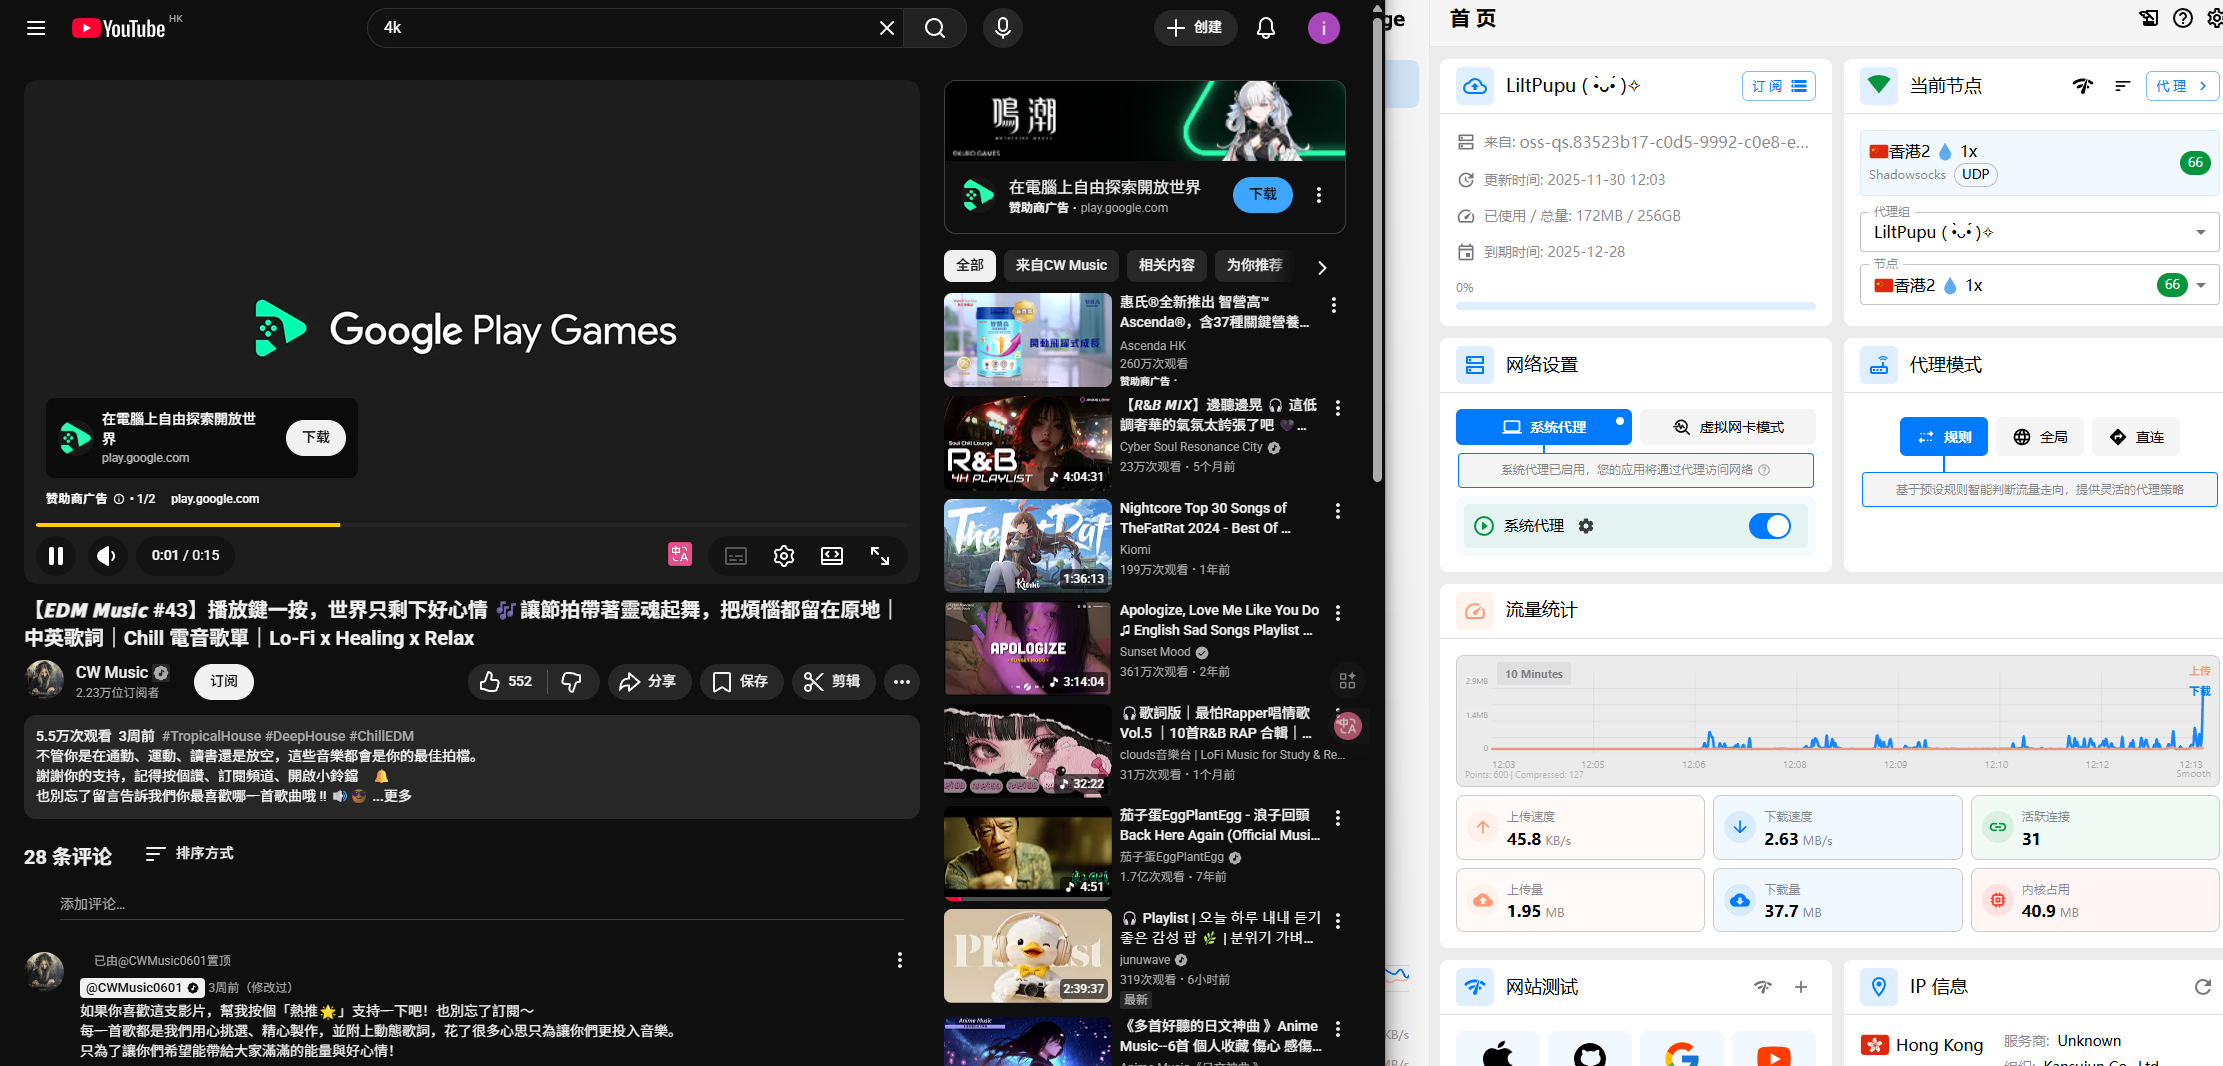The image size is (2223, 1066).
Task: Click the refresh icon in IP 信息
Action: point(2202,987)
